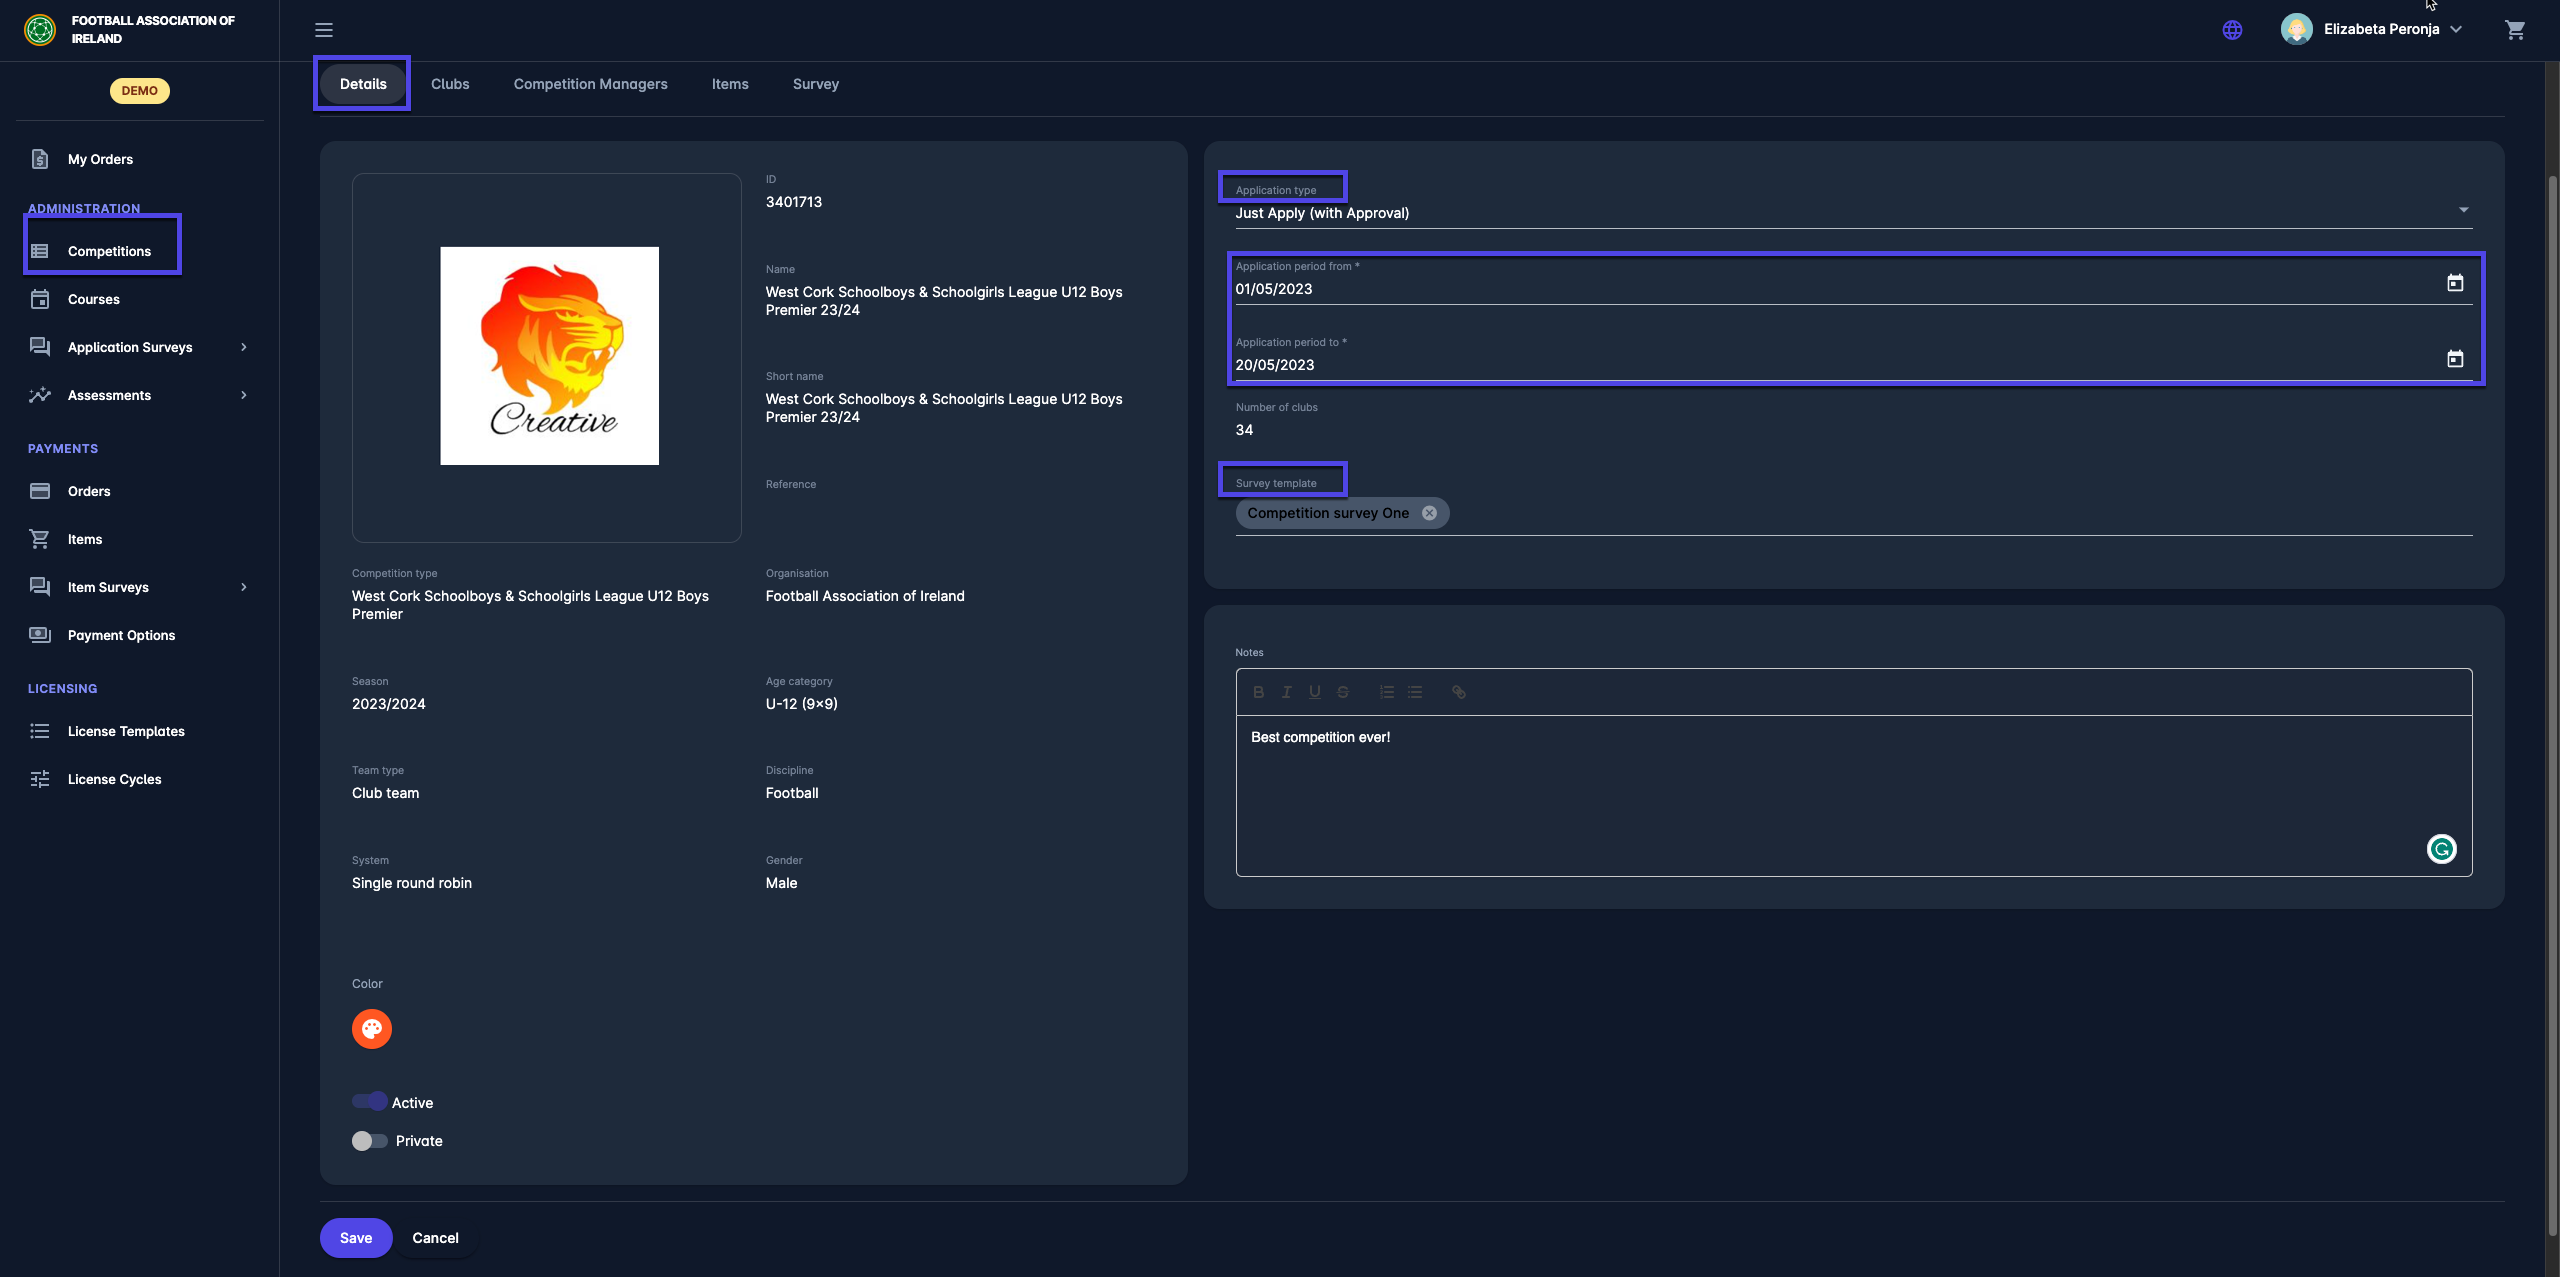The height and width of the screenshot is (1277, 2560).
Task: Open the orange color picker swatch
Action: [x=371, y=1029]
